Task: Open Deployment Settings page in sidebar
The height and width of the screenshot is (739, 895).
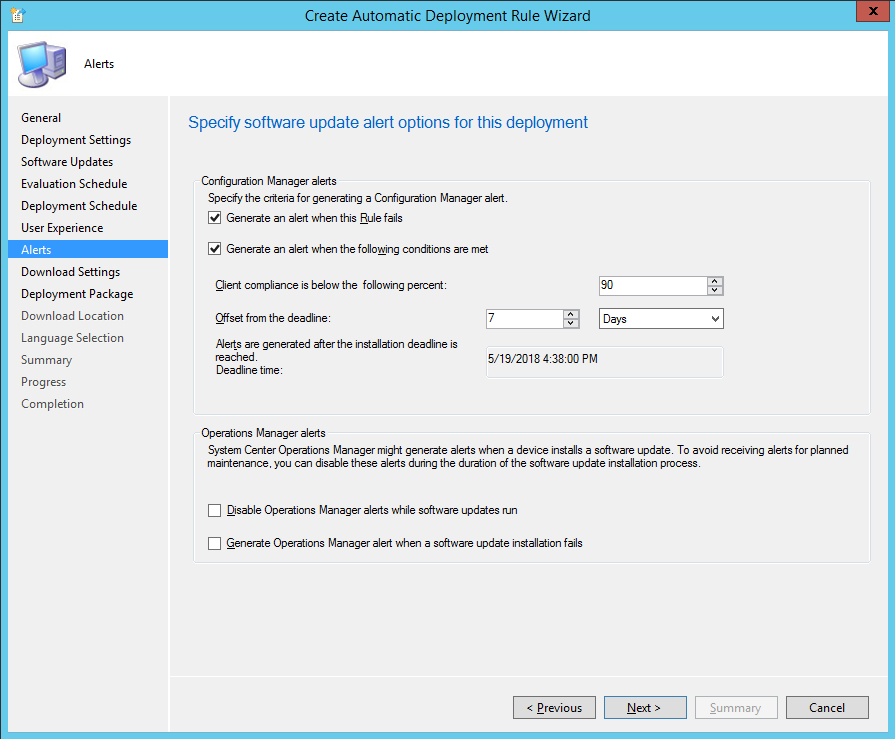Action: (x=76, y=140)
